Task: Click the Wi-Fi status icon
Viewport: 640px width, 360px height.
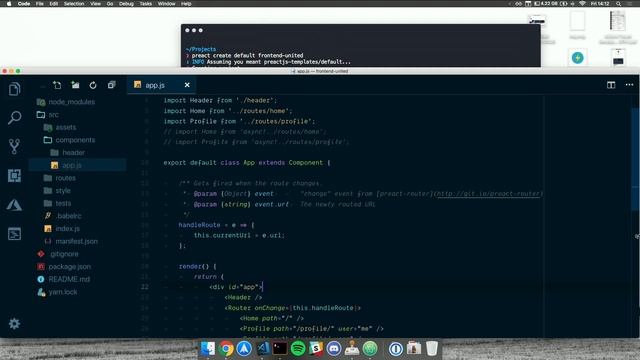Action: [582, 4]
